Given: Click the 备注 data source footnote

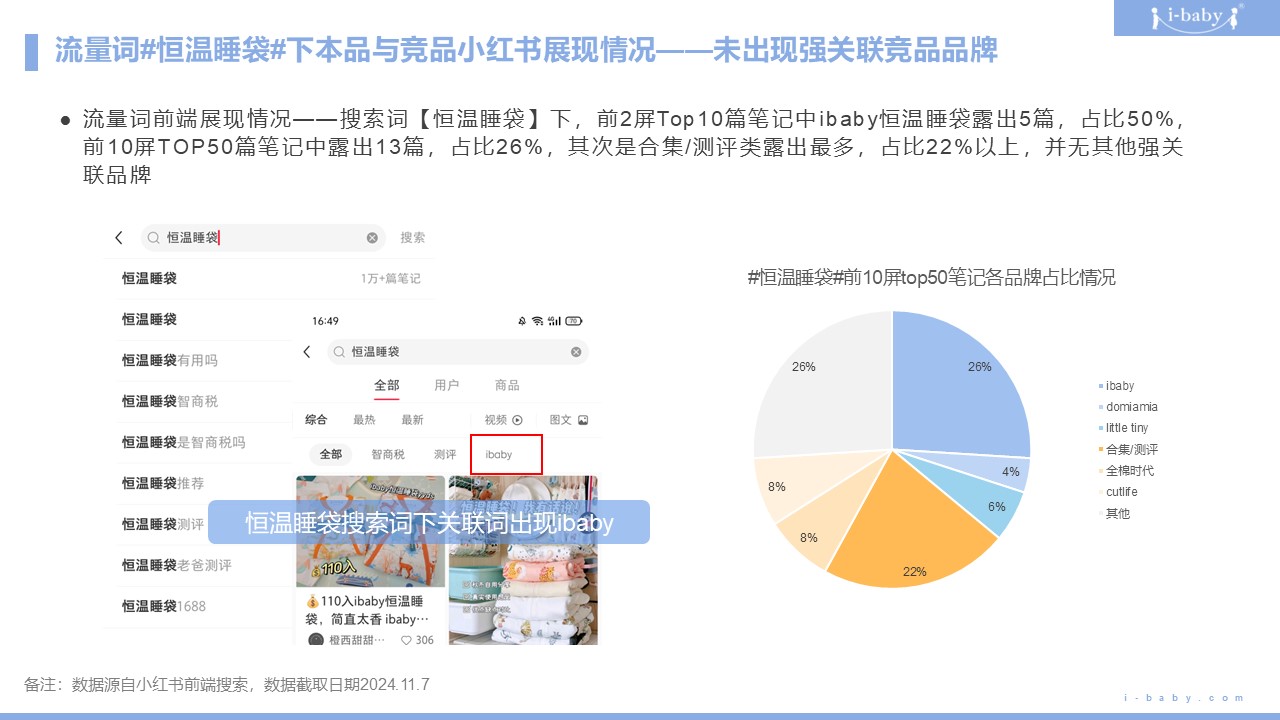Looking at the screenshot, I should (227, 684).
